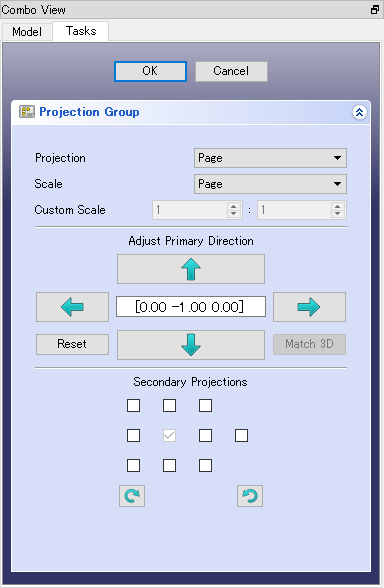
Task: Toggle middle-row left projection checkbox
Action: coord(134,435)
